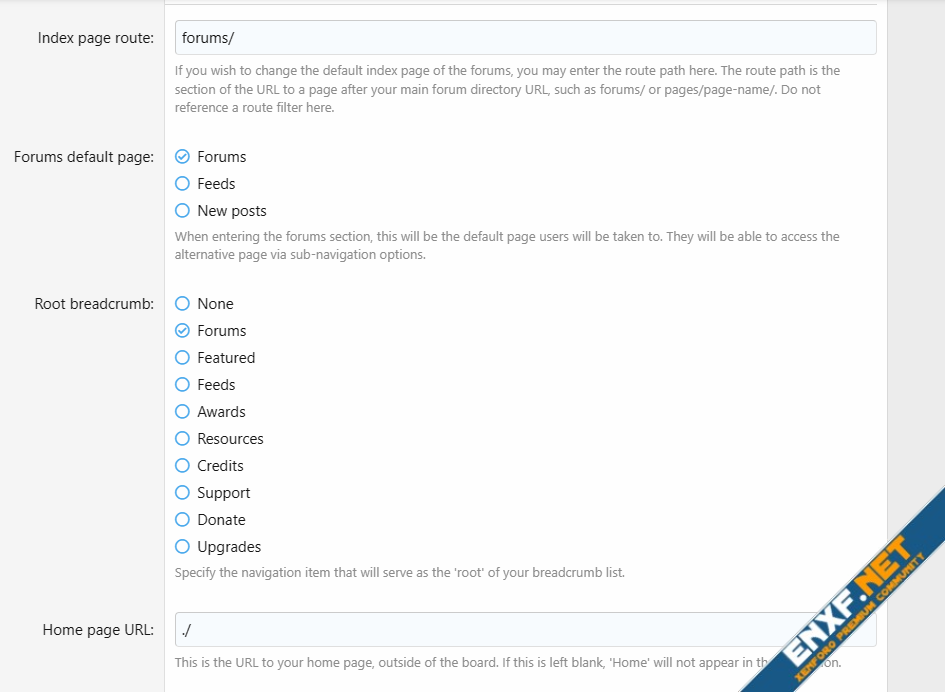
Task: Select Forums as forums default page
Action: [x=182, y=157]
